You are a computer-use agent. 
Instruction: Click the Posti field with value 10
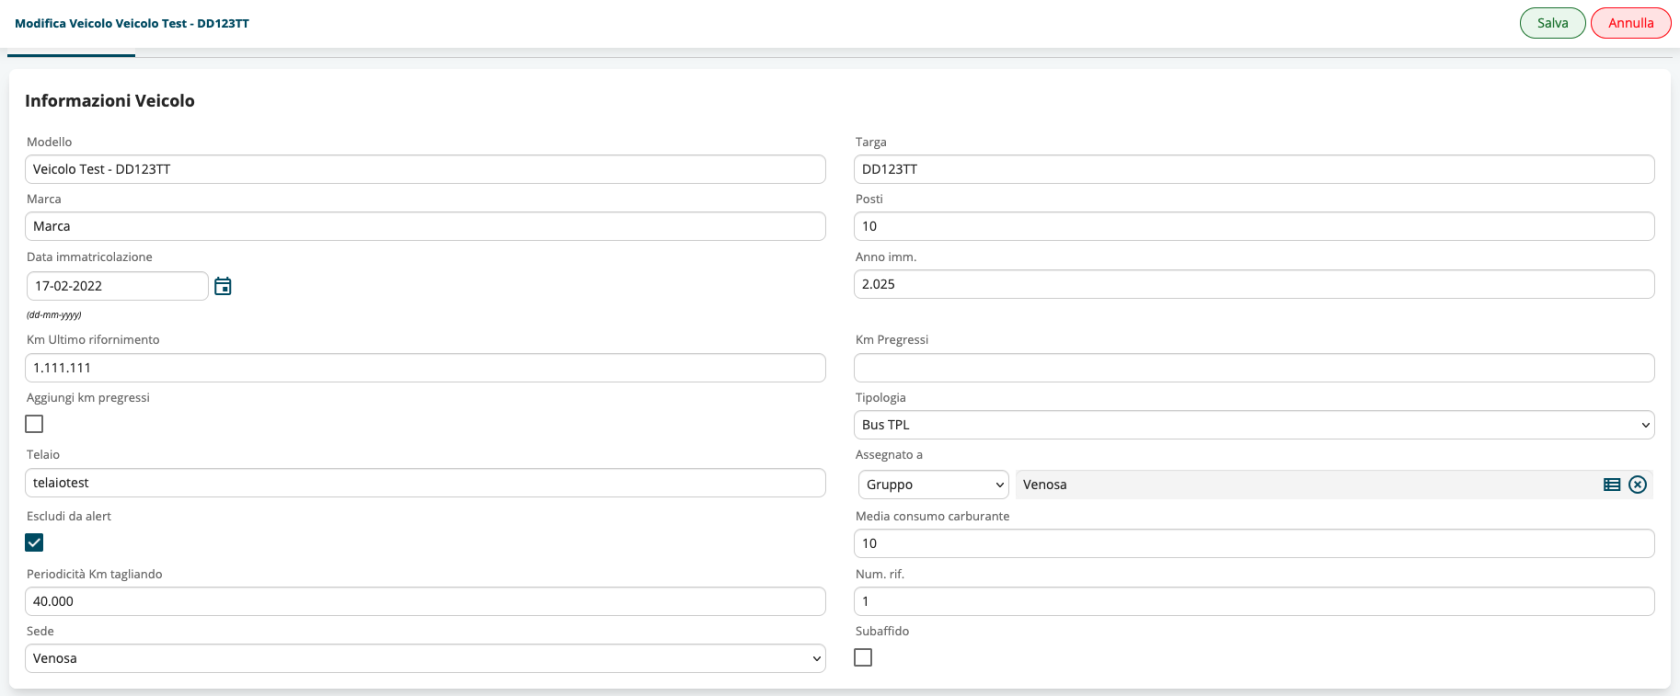pyautogui.click(x=1254, y=226)
